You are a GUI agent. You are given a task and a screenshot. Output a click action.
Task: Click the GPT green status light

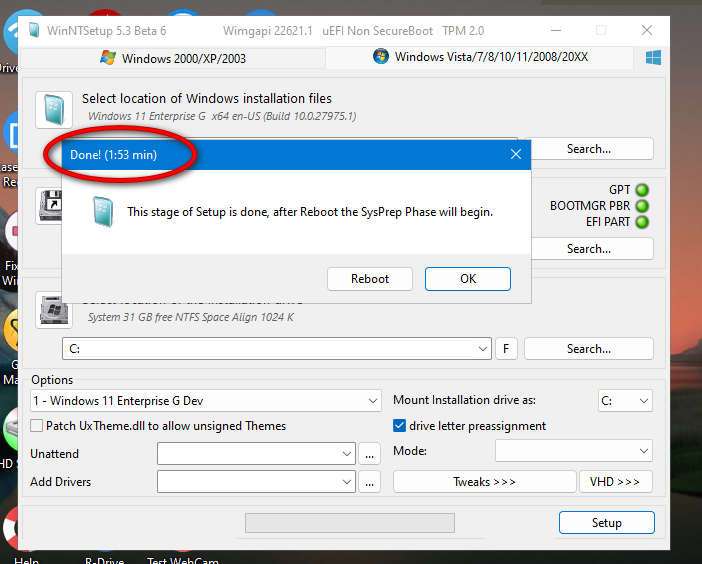[x=642, y=190]
